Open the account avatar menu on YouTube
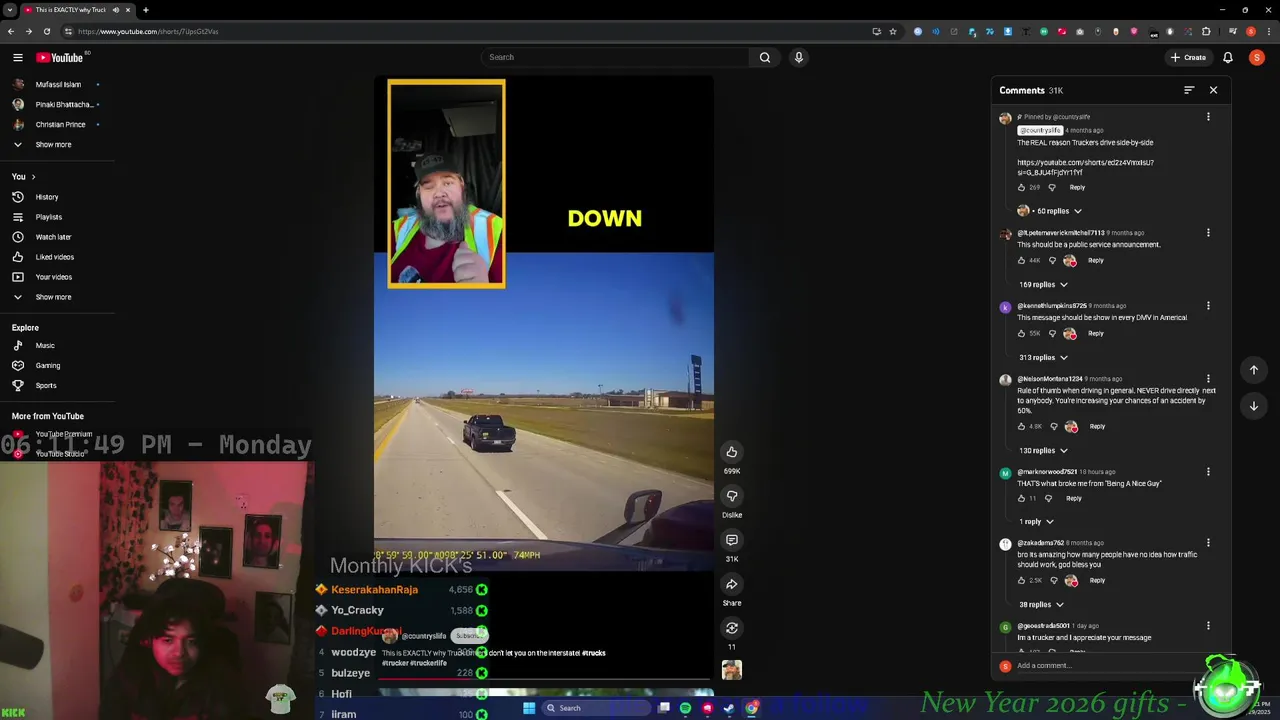This screenshot has width=1280, height=720. point(1257,57)
